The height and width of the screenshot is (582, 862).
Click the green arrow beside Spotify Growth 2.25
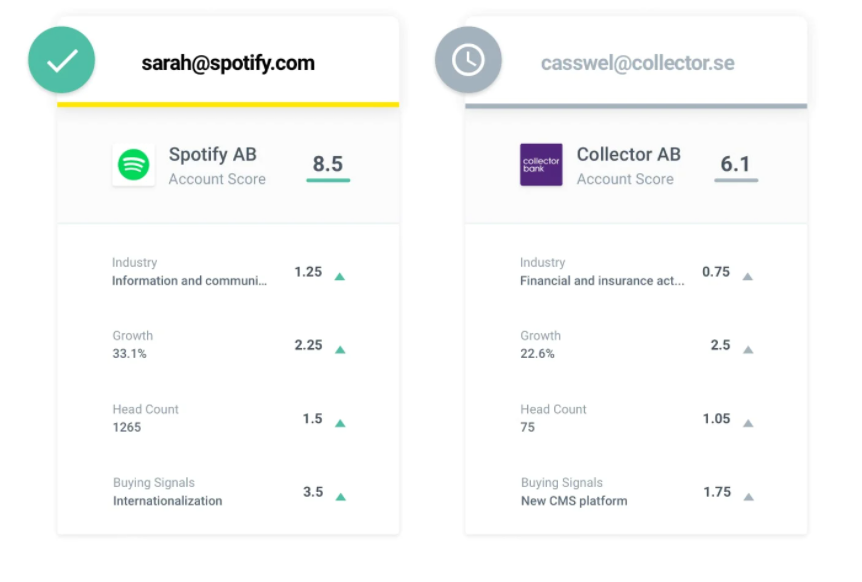(340, 350)
